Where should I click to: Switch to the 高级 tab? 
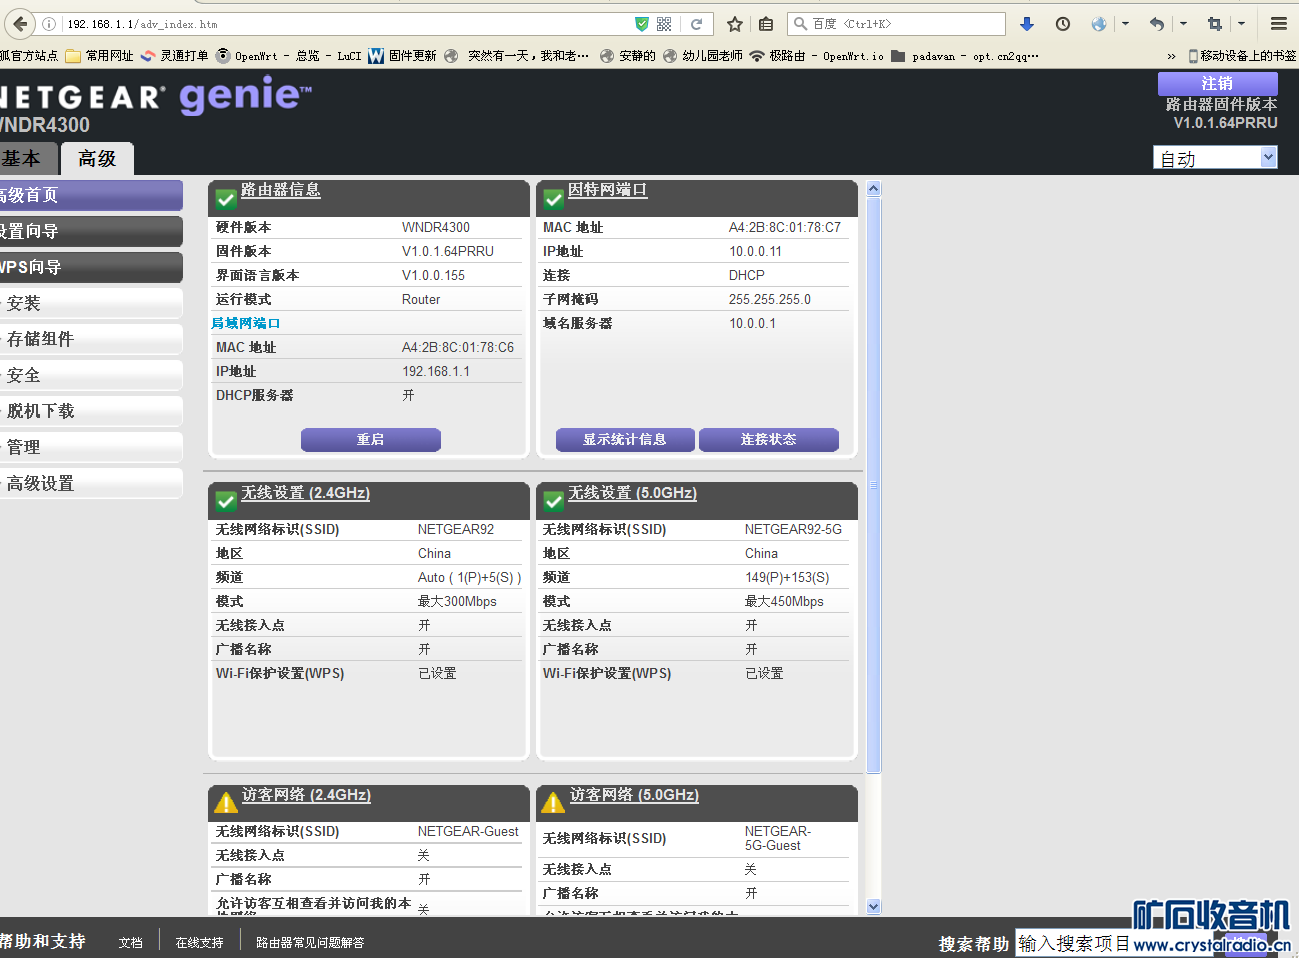pos(97,158)
